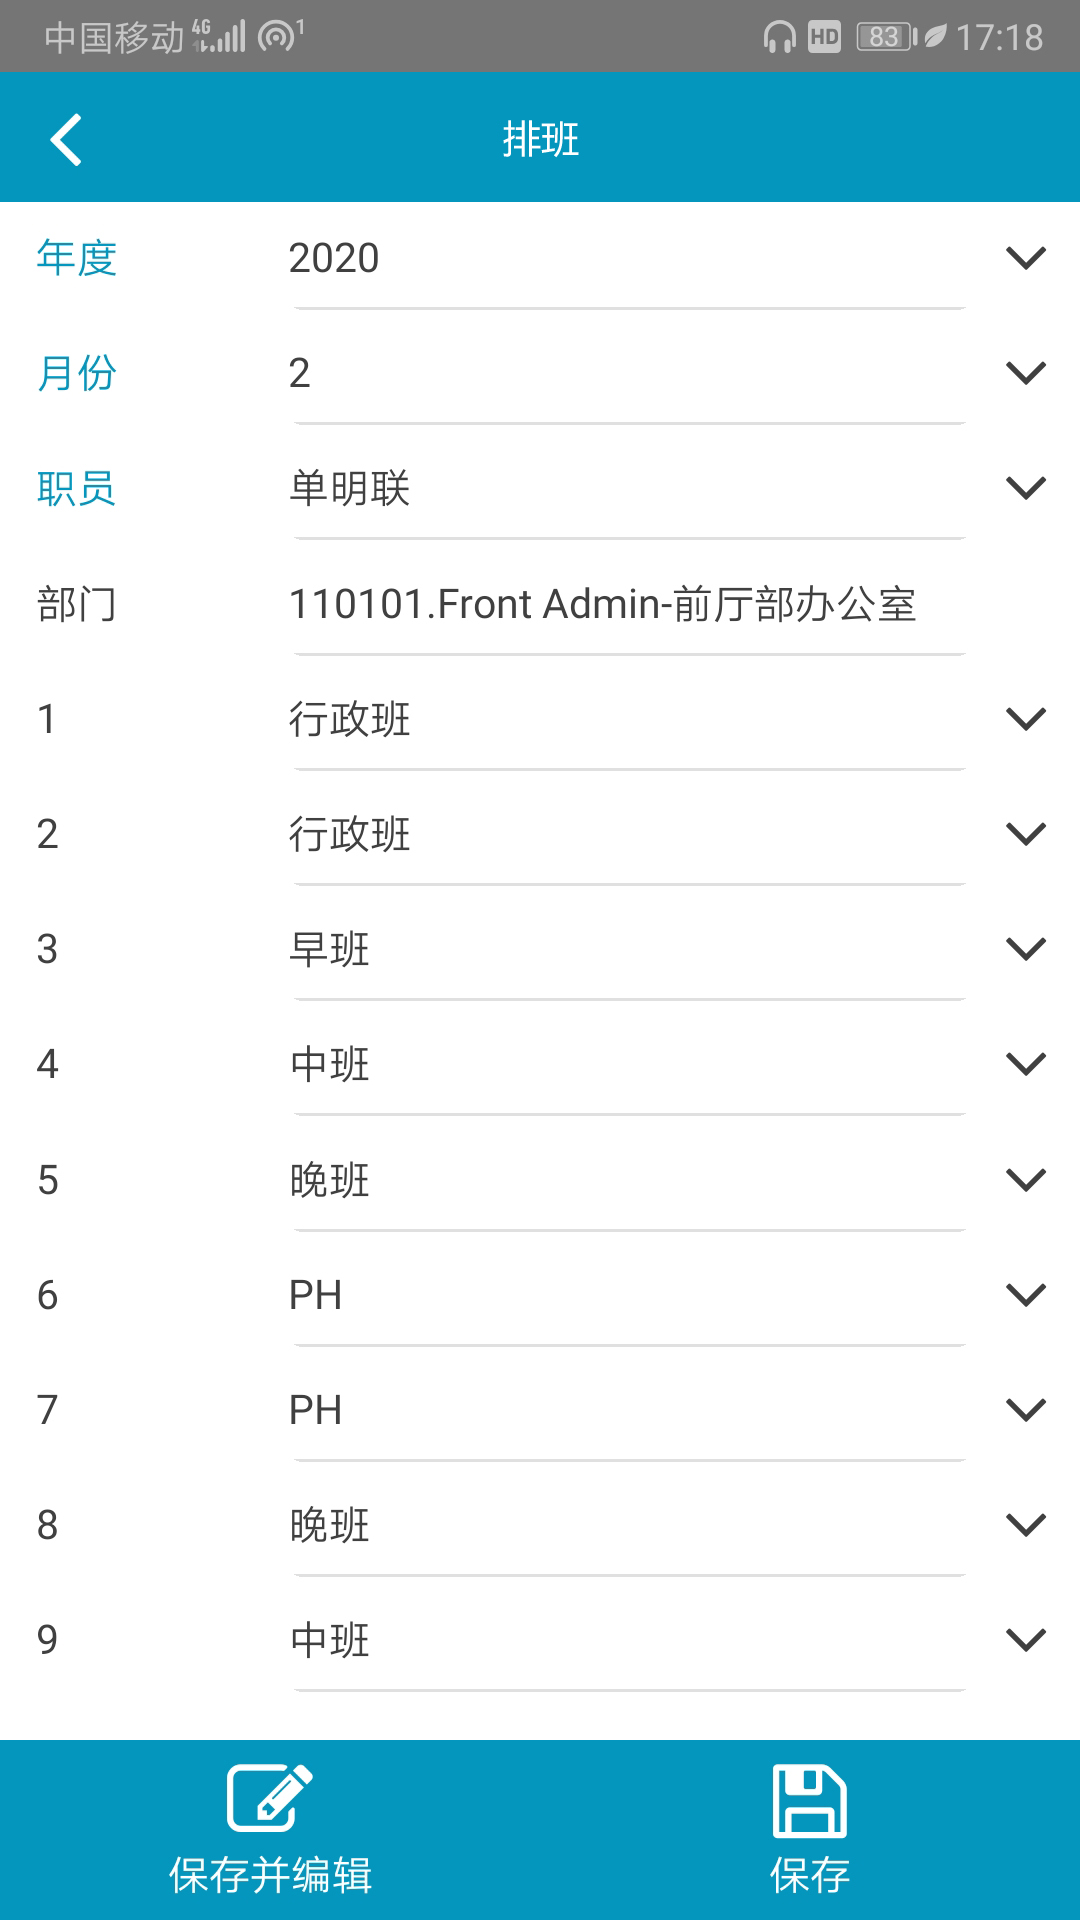
Task: Open the 职员 employee dropdown
Action: point(1025,488)
